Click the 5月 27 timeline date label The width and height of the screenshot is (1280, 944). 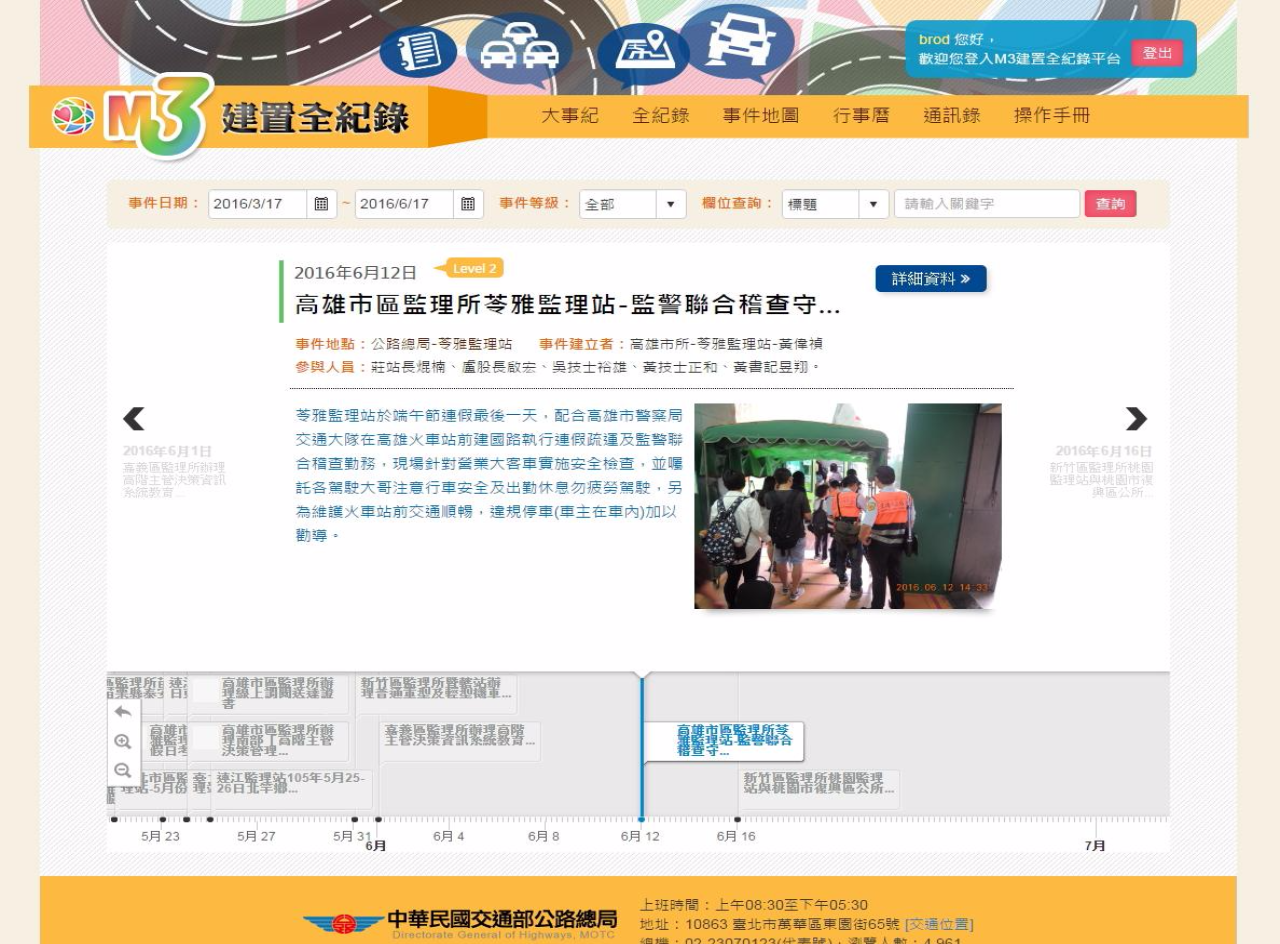[x=256, y=836]
